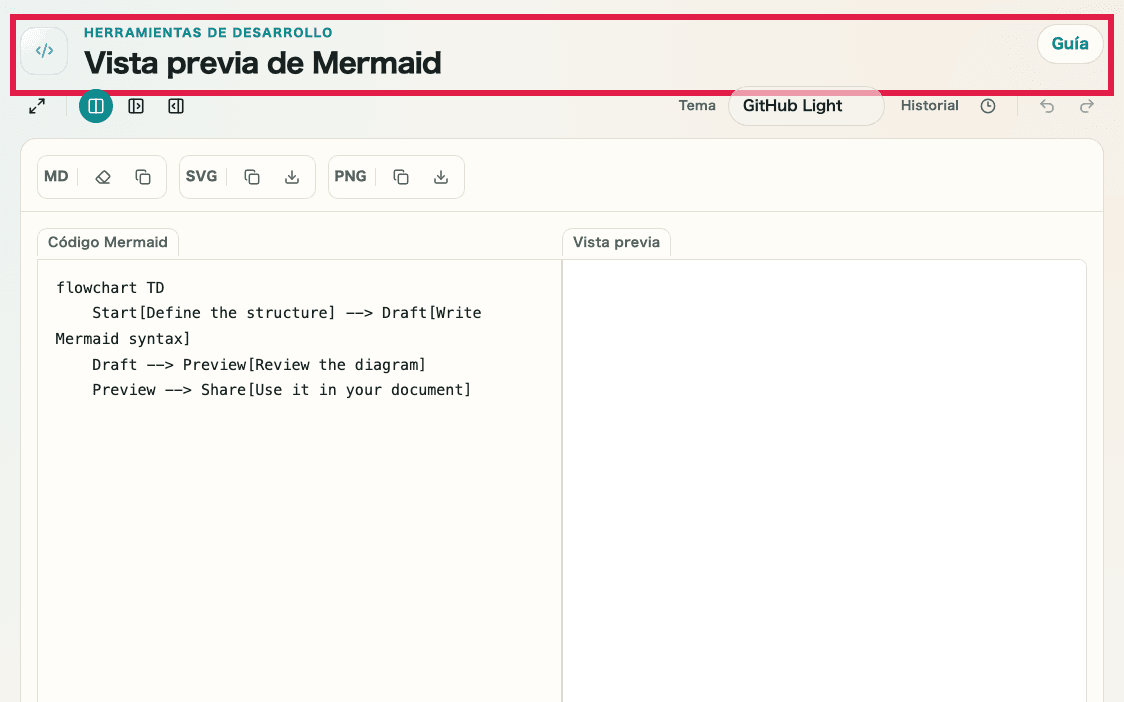Image resolution: width=1124 pixels, height=702 pixels.
Task: Download the diagram as PNG
Action: (440, 176)
